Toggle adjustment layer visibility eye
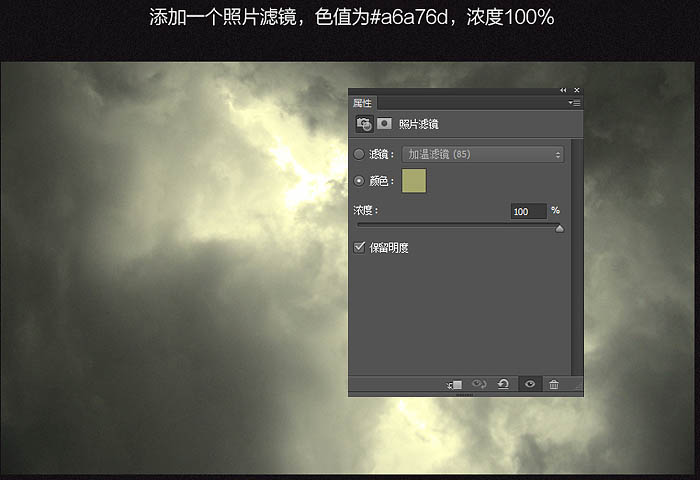Image resolution: width=700 pixels, height=480 pixels. tap(530, 384)
